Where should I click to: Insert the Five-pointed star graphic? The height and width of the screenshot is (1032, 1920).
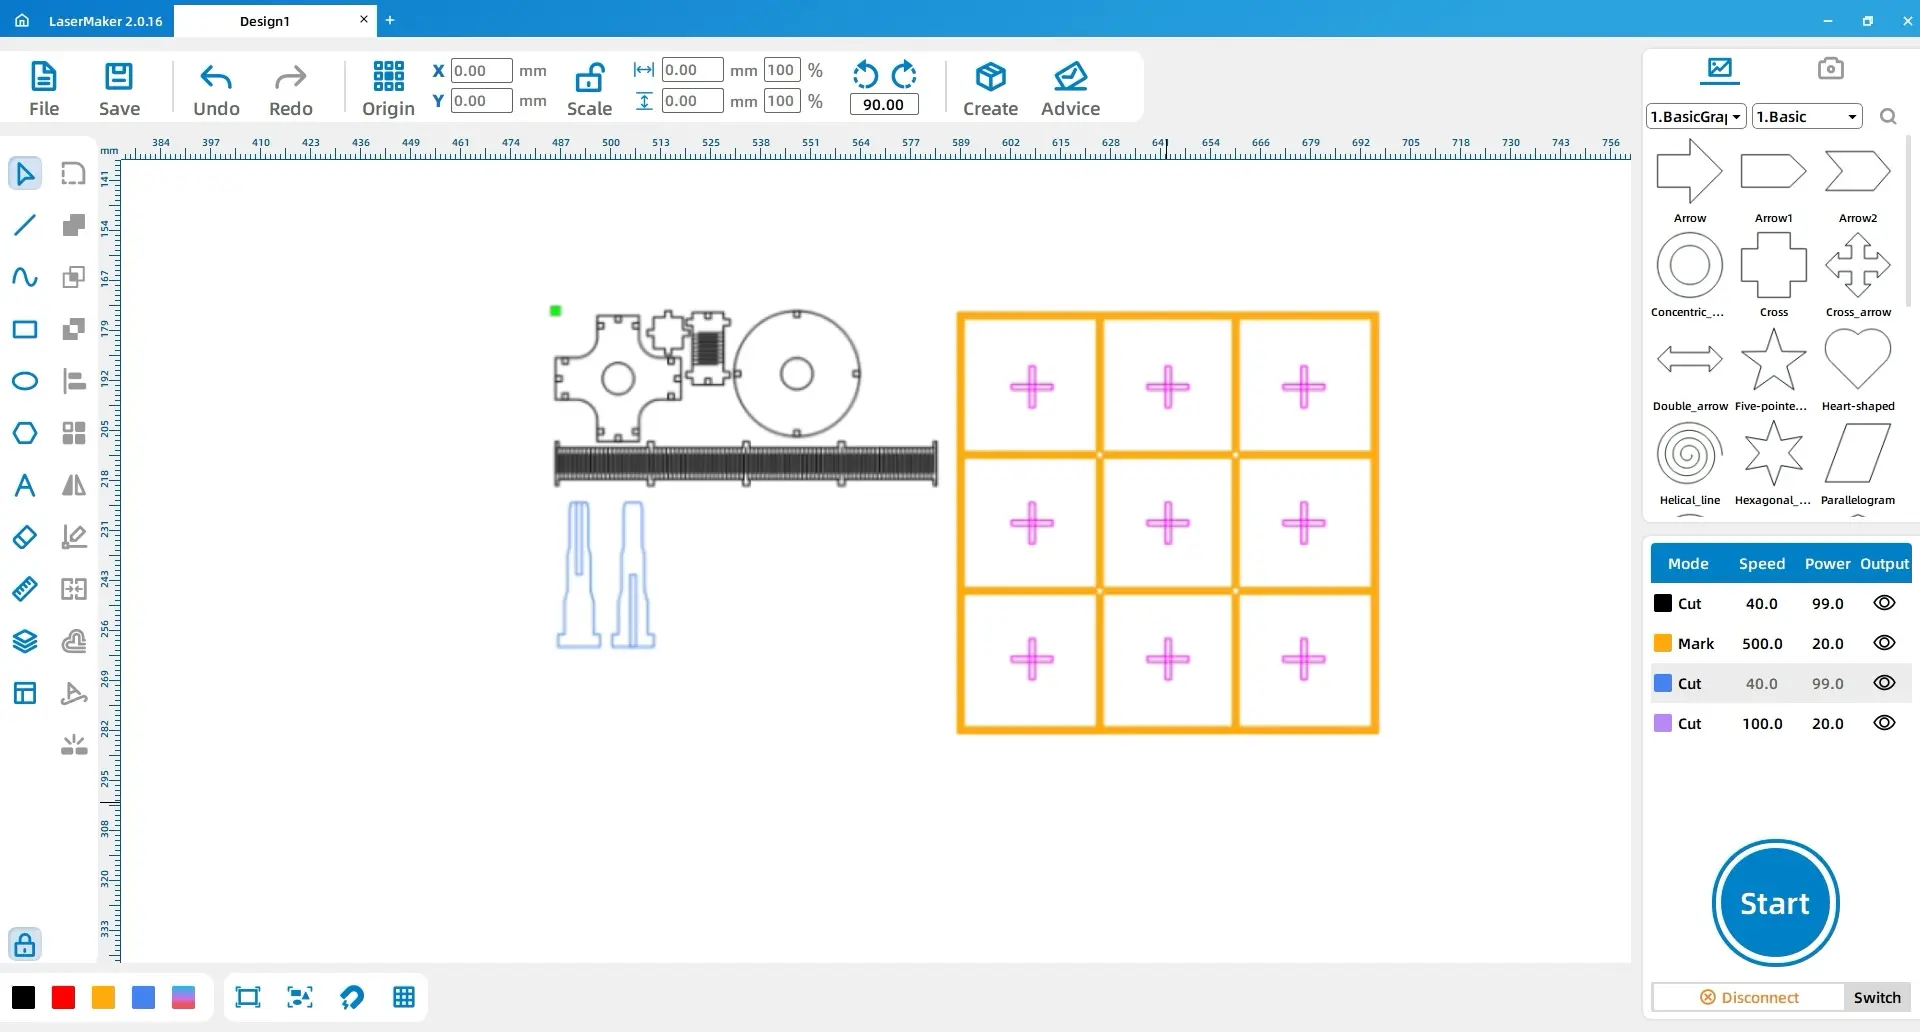coord(1773,369)
